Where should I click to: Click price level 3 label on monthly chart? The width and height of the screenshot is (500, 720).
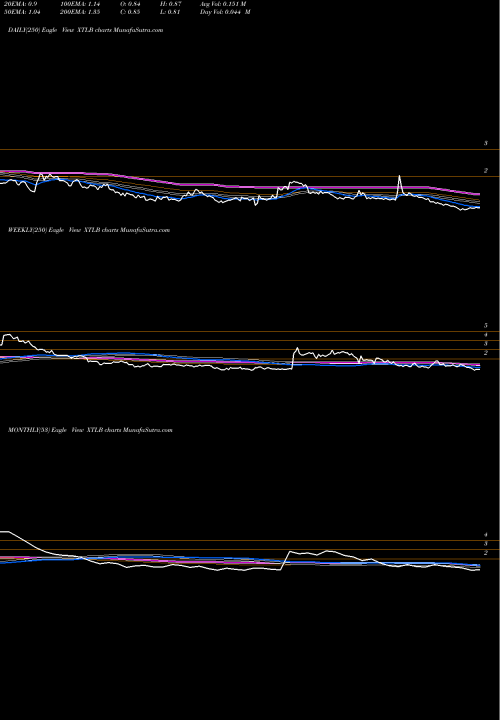pyautogui.click(x=485, y=544)
